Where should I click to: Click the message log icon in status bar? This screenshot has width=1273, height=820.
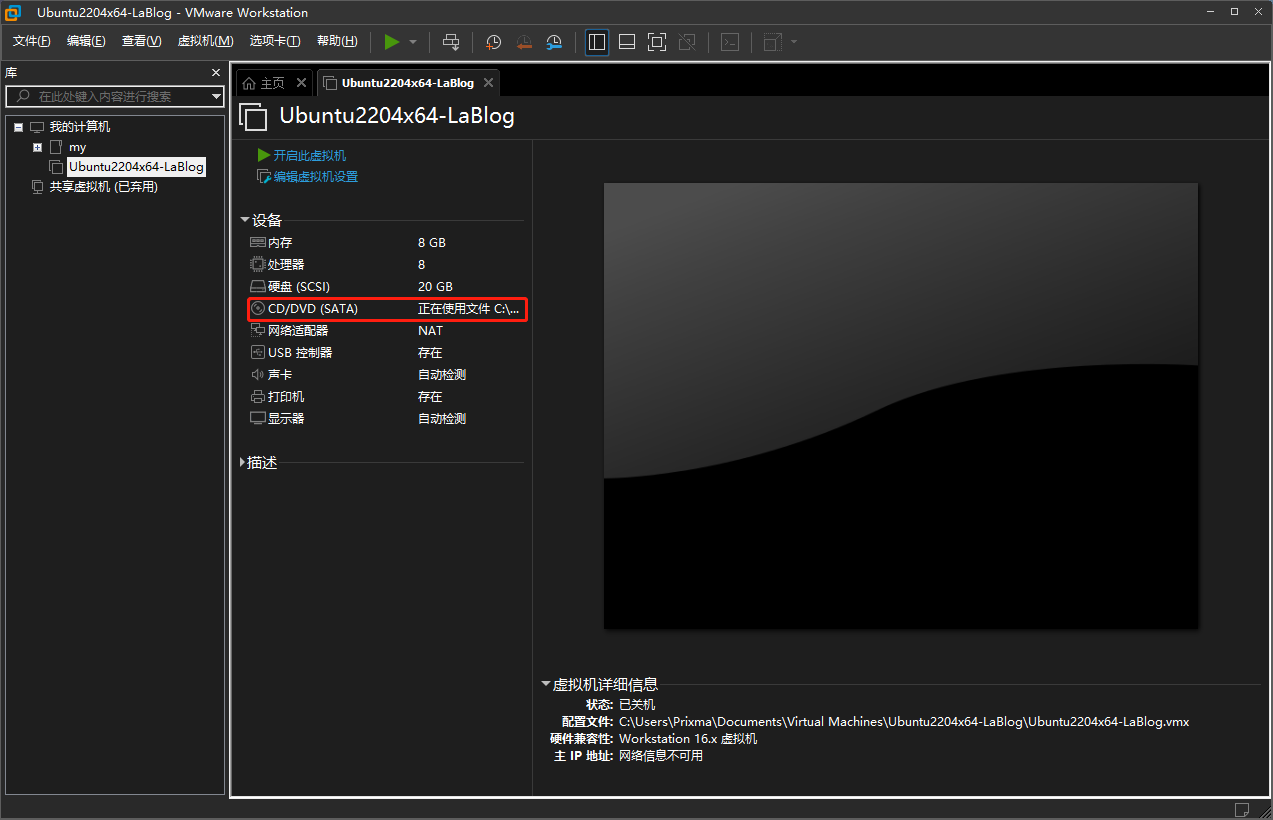tap(1242, 809)
